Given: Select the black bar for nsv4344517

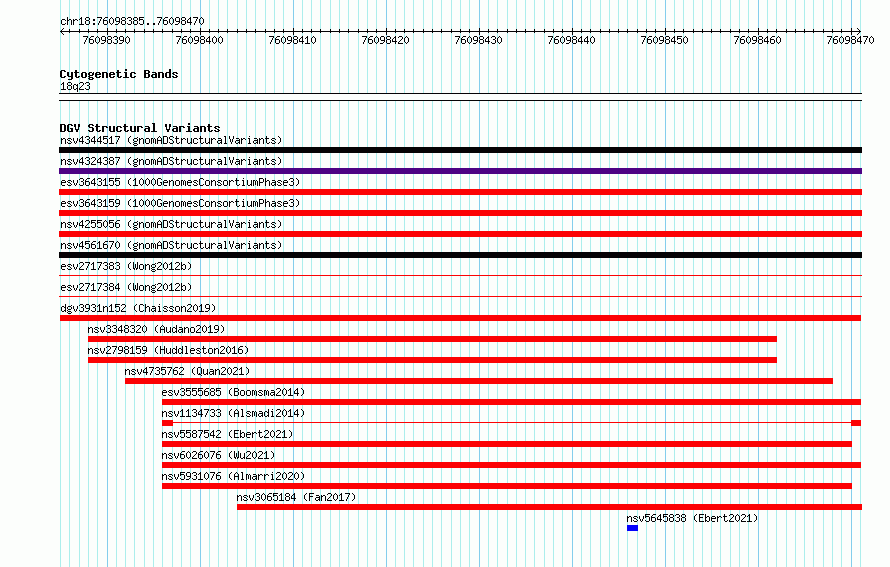Looking at the screenshot, I should coord(460,150).
